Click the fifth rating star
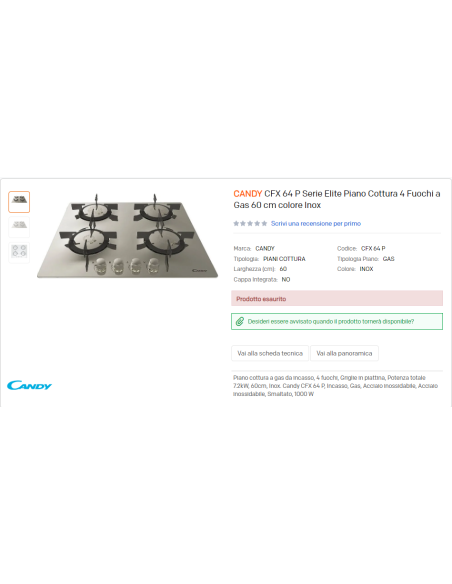The image size is (452, 584). (264, 223)
